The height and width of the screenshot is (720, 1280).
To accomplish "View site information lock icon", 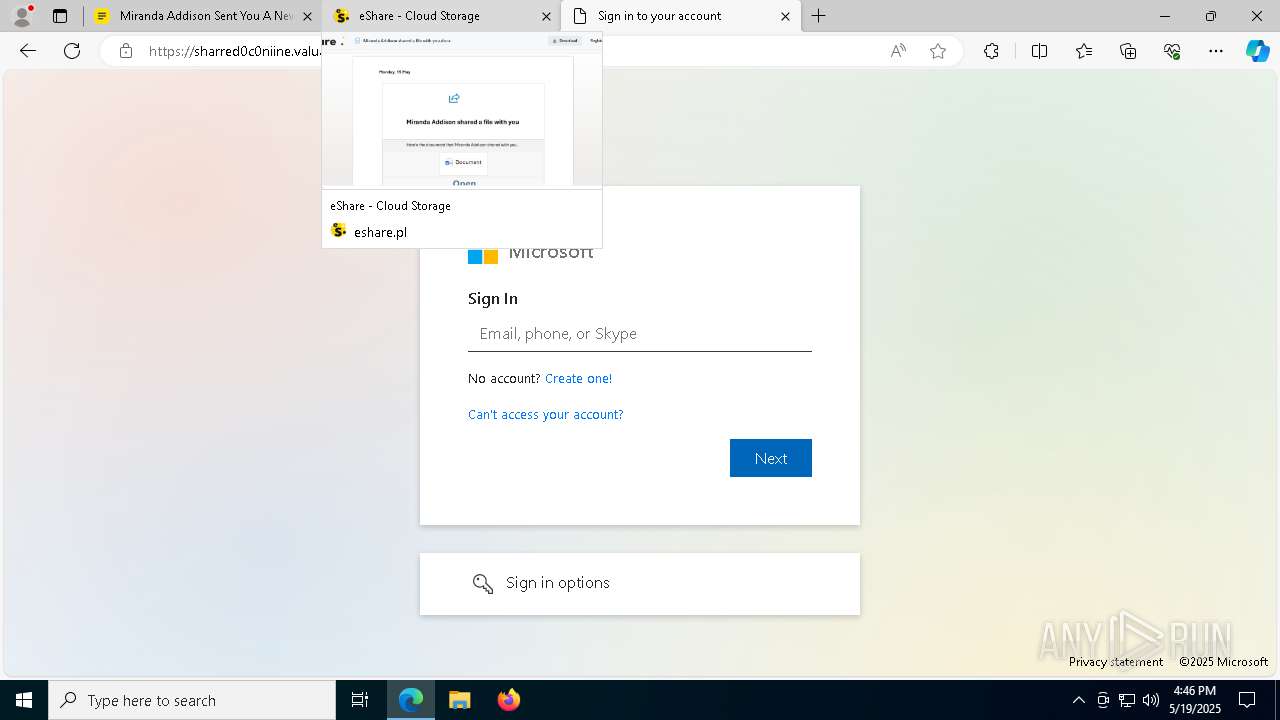I will 126,51.
